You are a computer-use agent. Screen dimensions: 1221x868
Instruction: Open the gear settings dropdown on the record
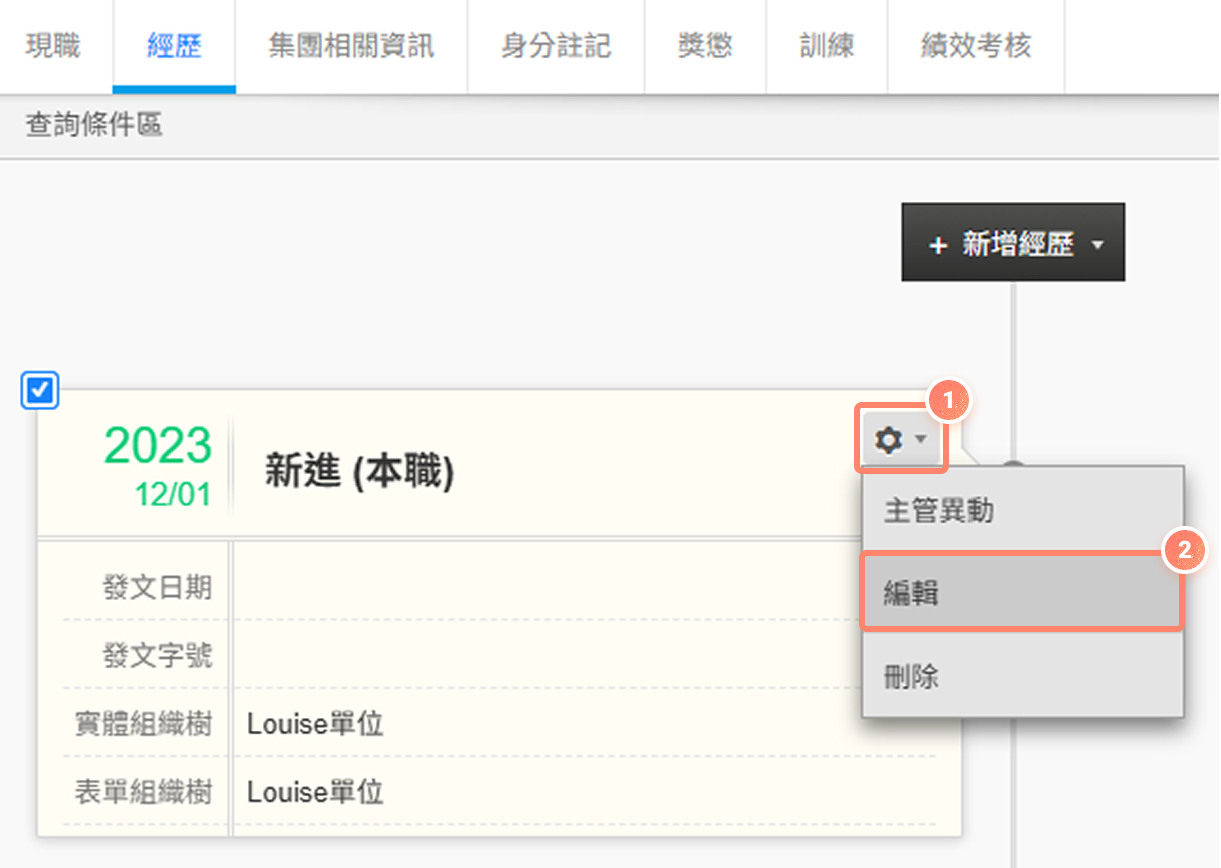point(900,439)
